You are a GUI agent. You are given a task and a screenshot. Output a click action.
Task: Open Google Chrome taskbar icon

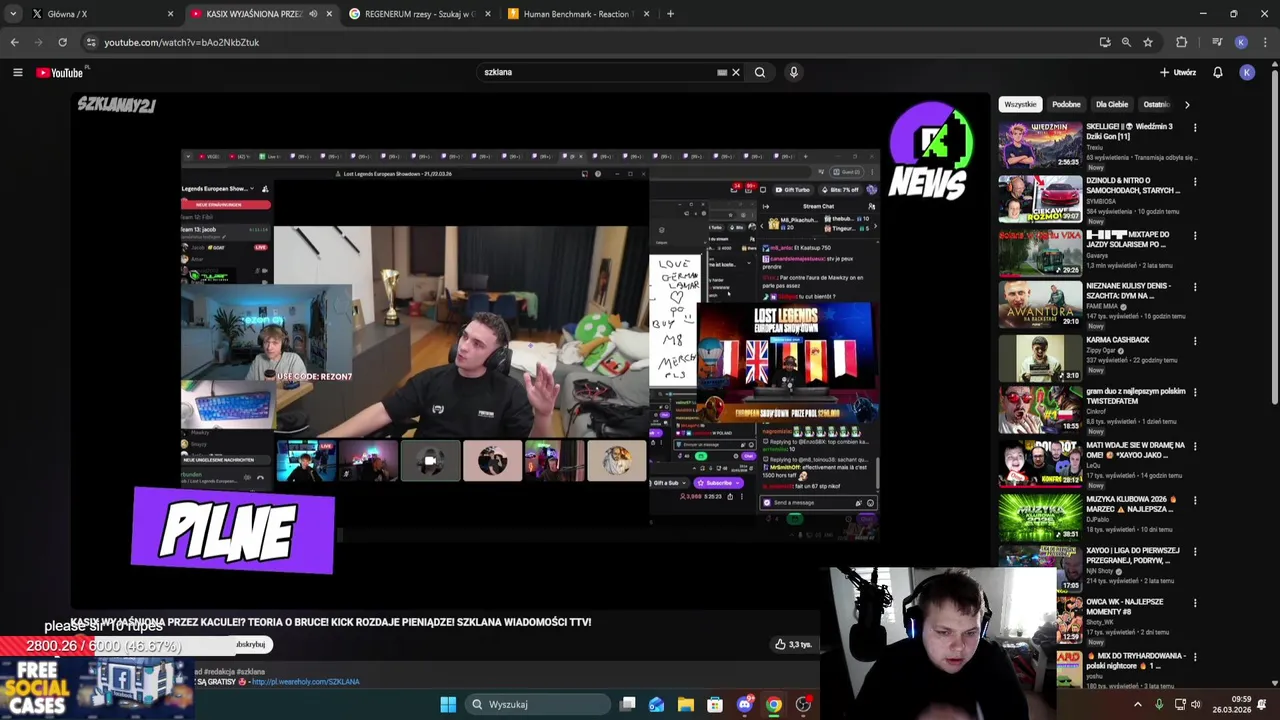click(x=774, y=704)
